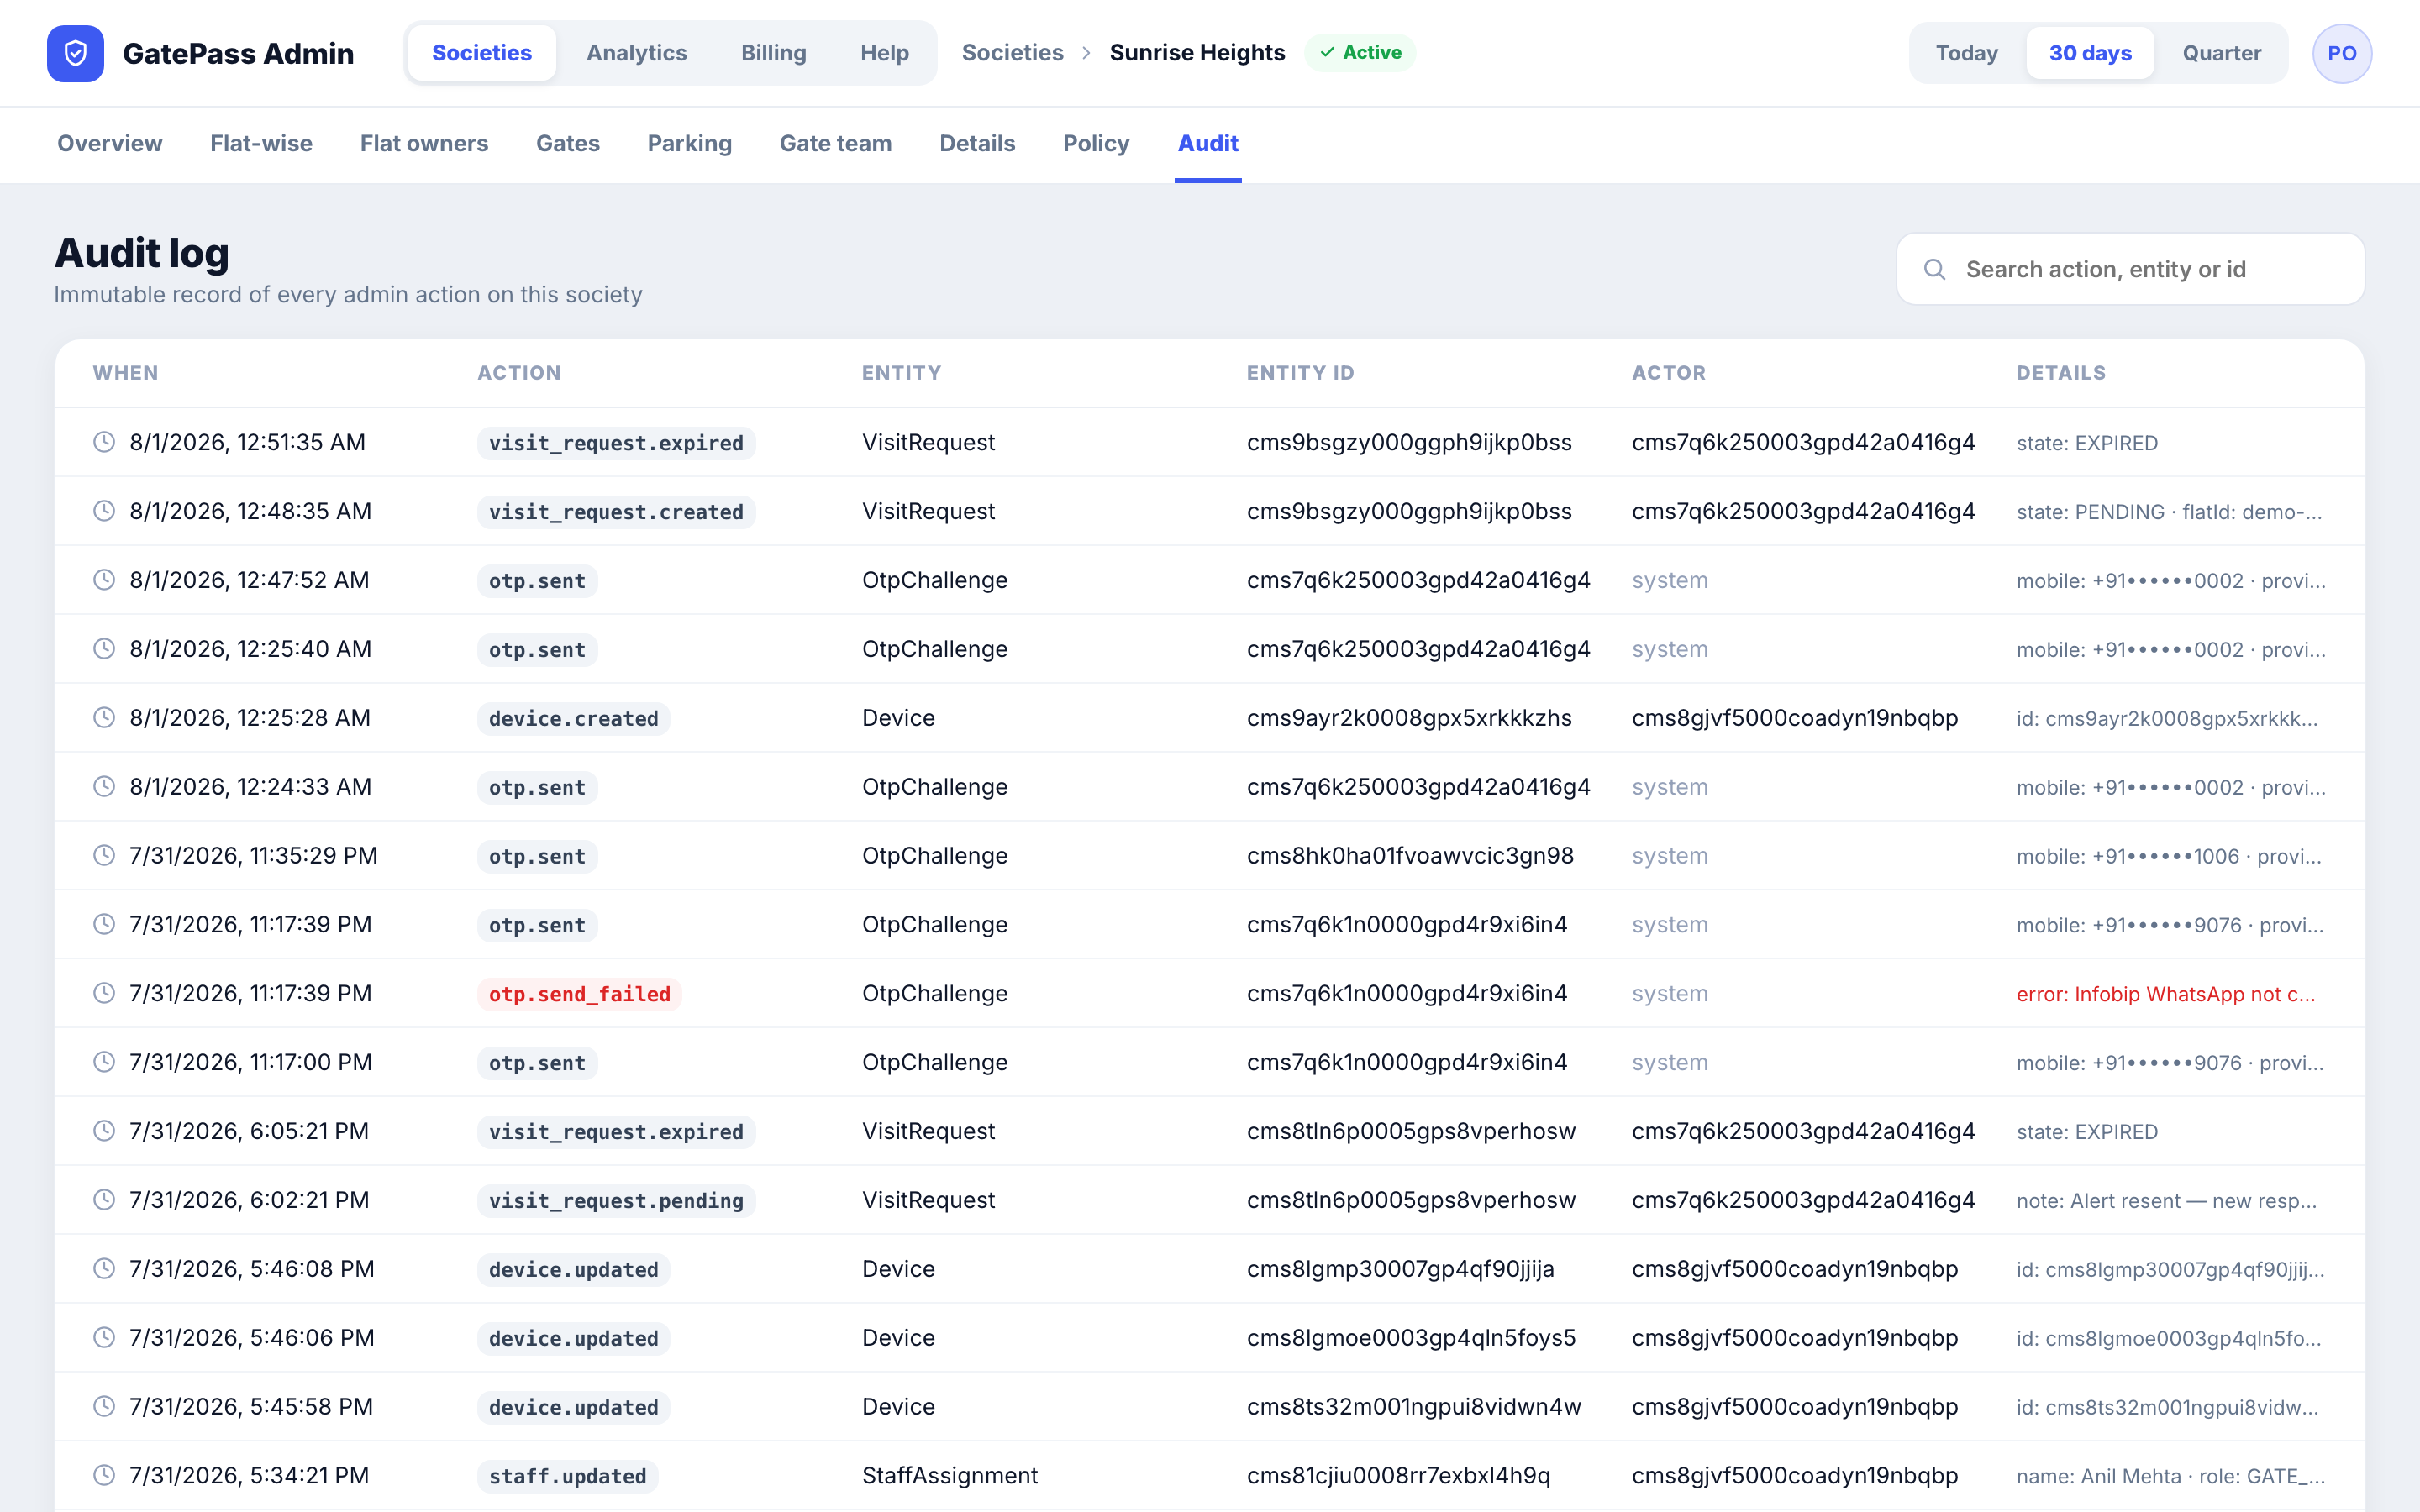Click the clock icon for 7/31/2026, 11:35:29 PM
This screenshot has height=1512, width=2420.
[104, 856]
